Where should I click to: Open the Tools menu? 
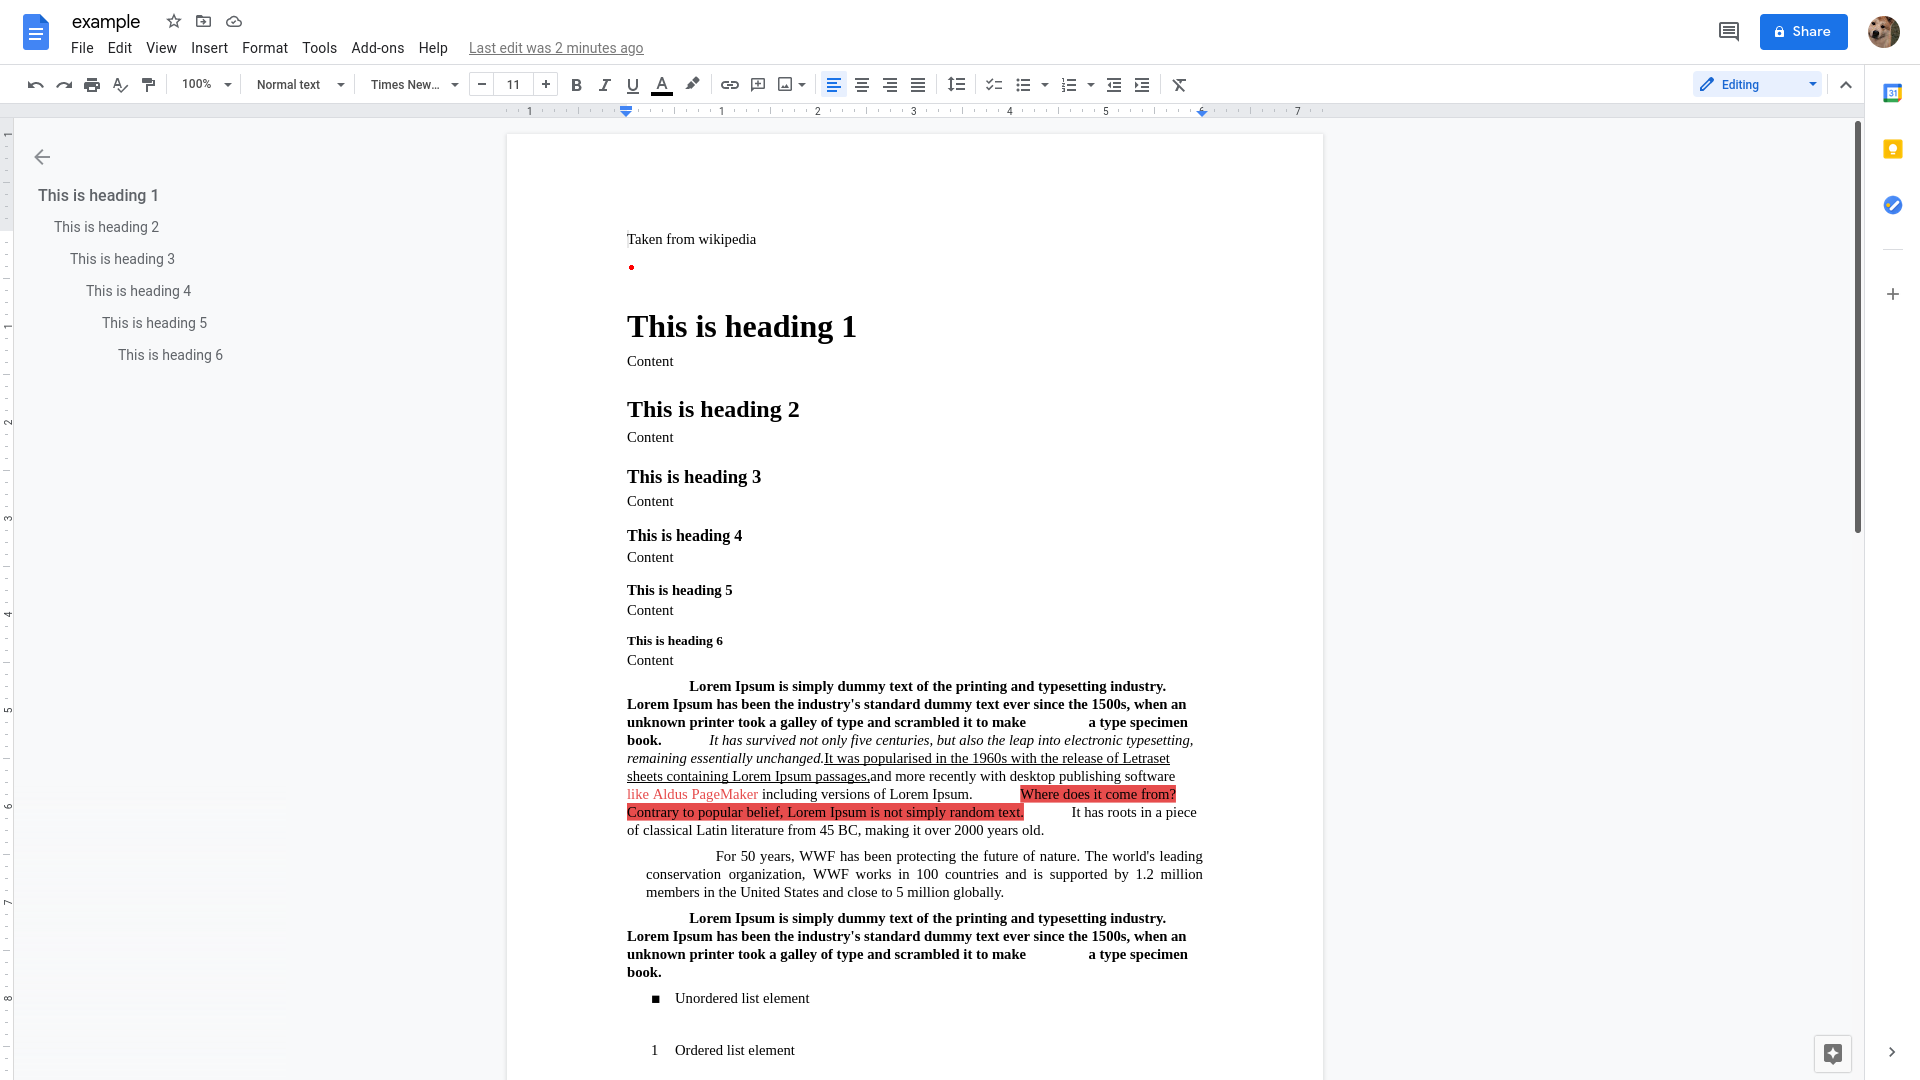pos(319,48)
